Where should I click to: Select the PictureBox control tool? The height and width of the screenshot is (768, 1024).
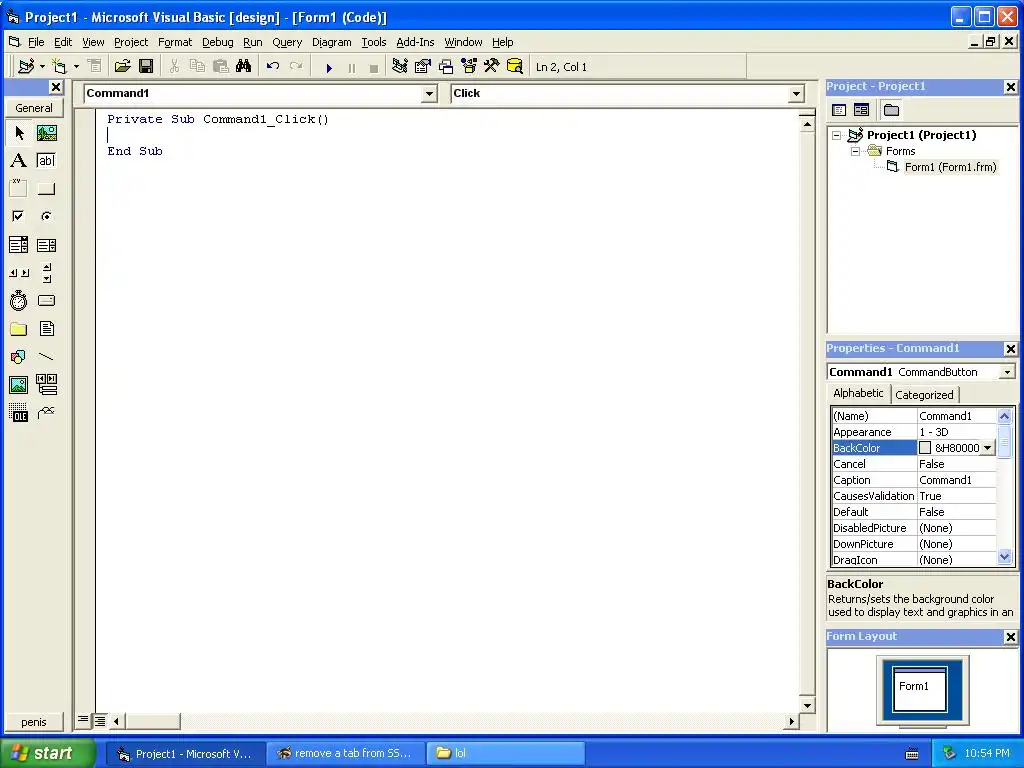pyautogui.click(x=46, y=133)
